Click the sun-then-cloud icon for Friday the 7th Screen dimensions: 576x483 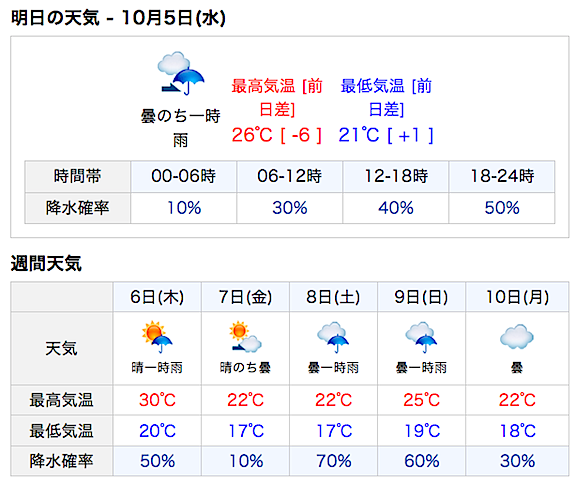click(245, 338)
